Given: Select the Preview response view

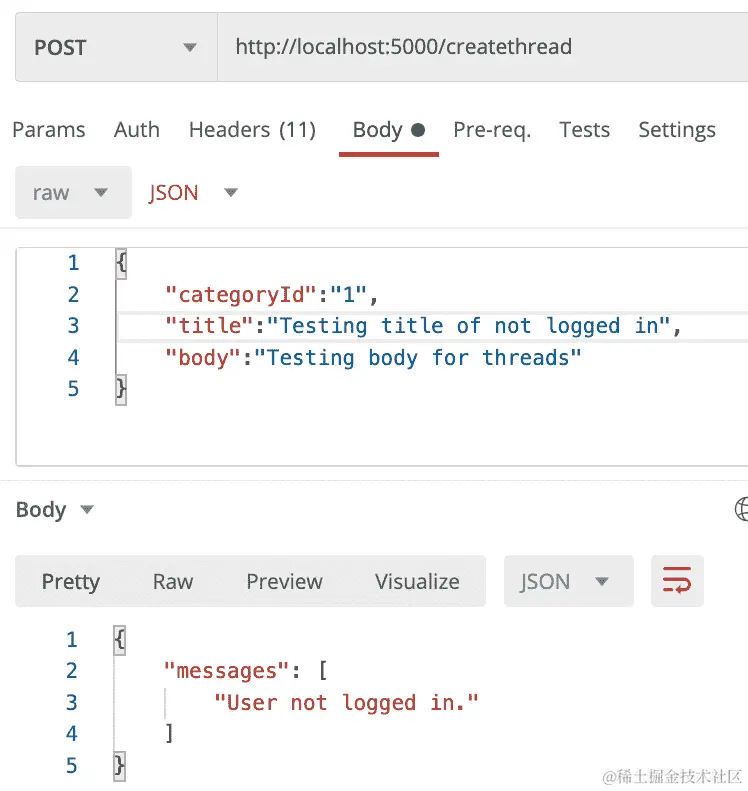Looking at the screenshot, I should (284, 581).
